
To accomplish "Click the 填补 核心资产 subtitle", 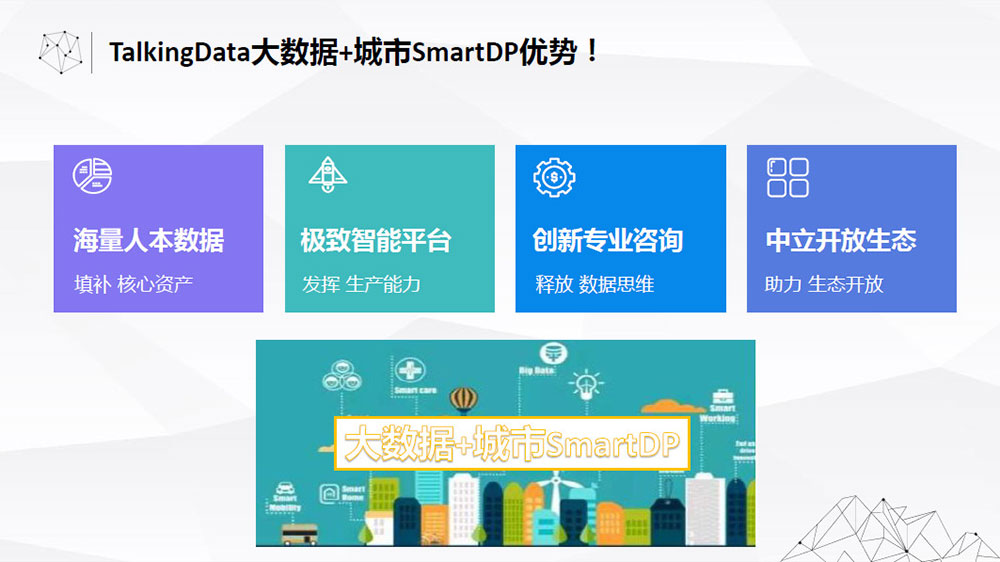I will click(133, 284).
